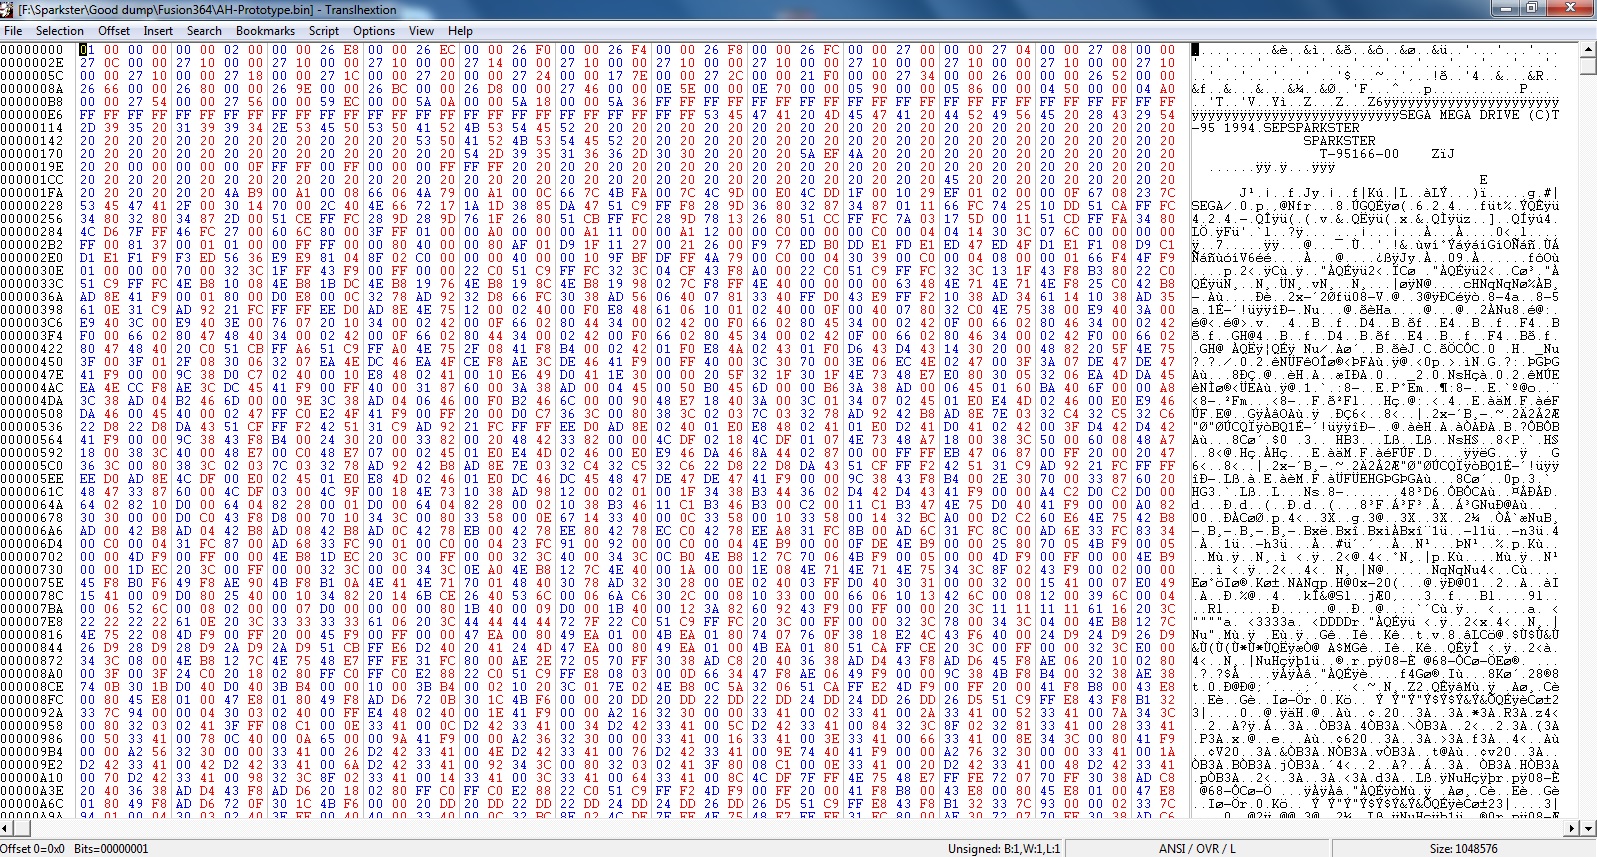Select offset row 00000228
This screenshot has width=1597, height=857.
coord(32,205)
